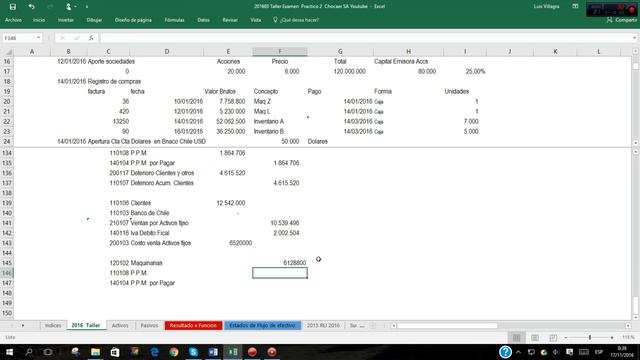Switch to the Indices sheet tab
The height and width of the screenshot is (360, 640).
(53, 325)
